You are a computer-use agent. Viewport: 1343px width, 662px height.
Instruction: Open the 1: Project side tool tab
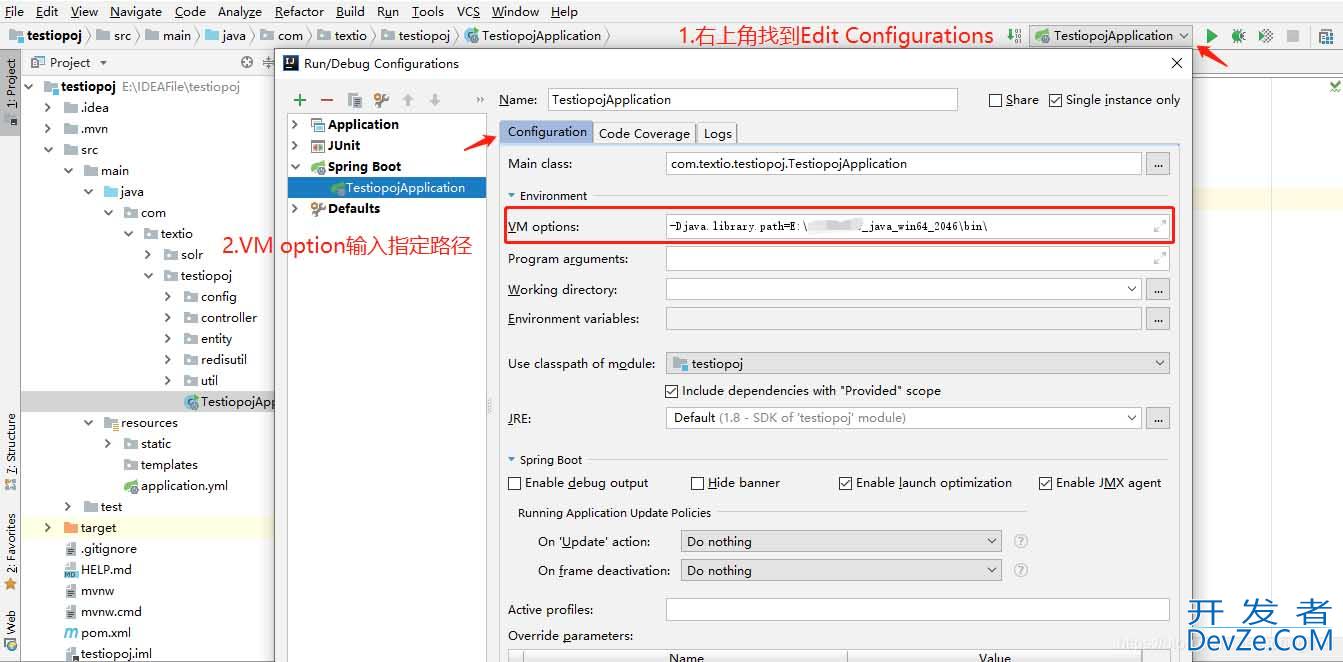(11, 90)
